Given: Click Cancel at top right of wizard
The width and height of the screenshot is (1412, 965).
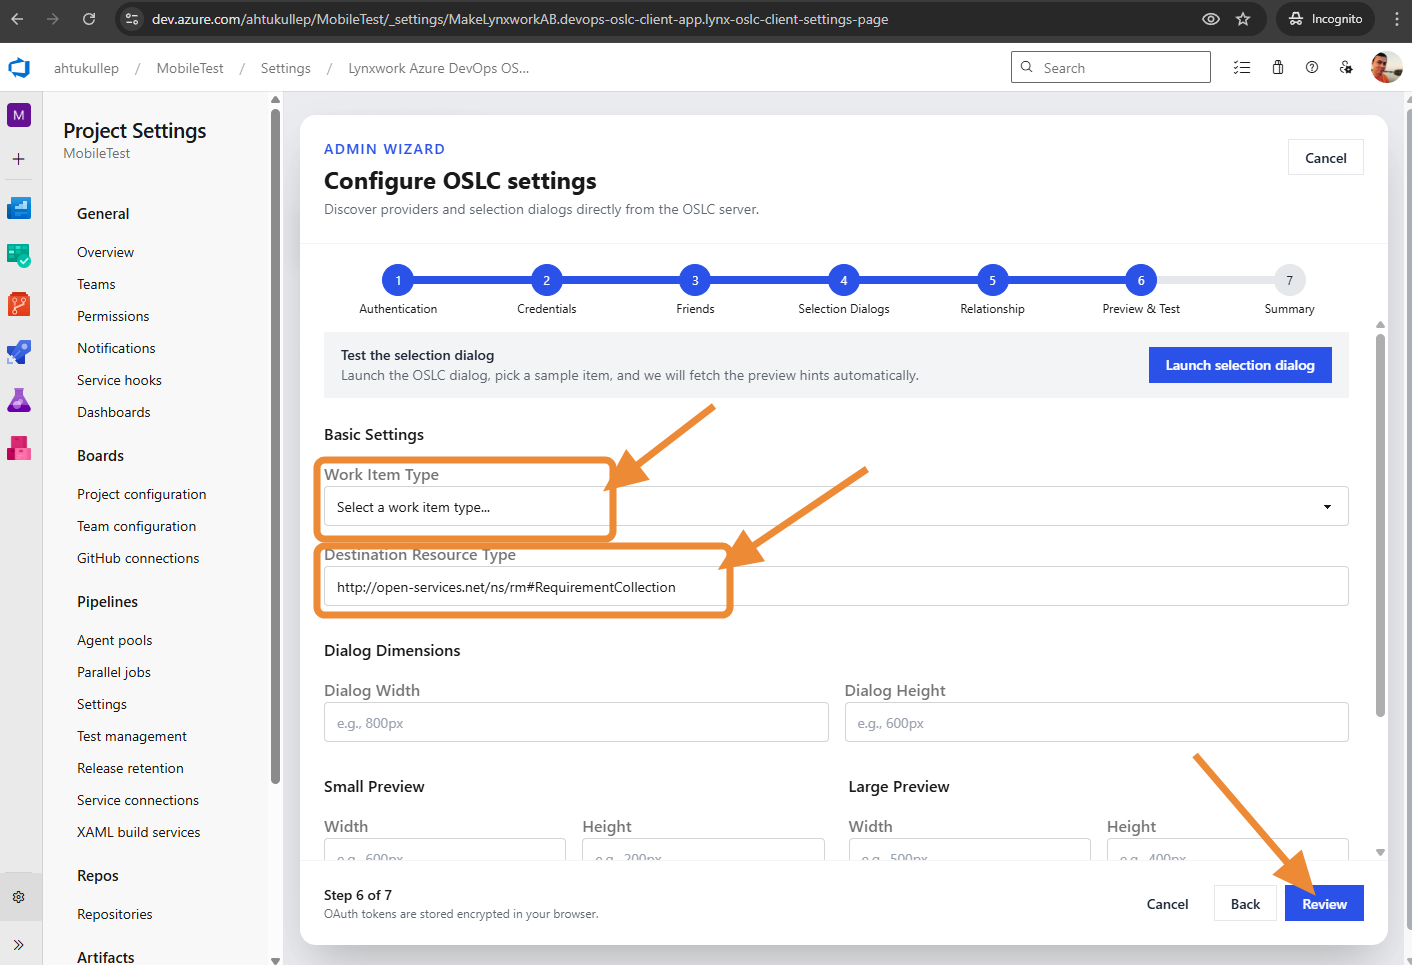Looking at the screenshot, I should point(1326,158).
